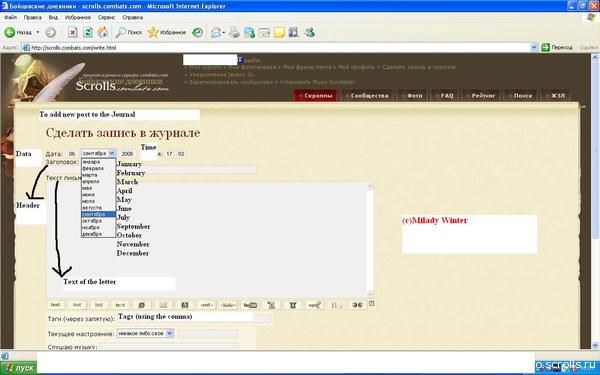Select января in month list
The width and height of the screenshot is (600, 375).
pos(98,162)
